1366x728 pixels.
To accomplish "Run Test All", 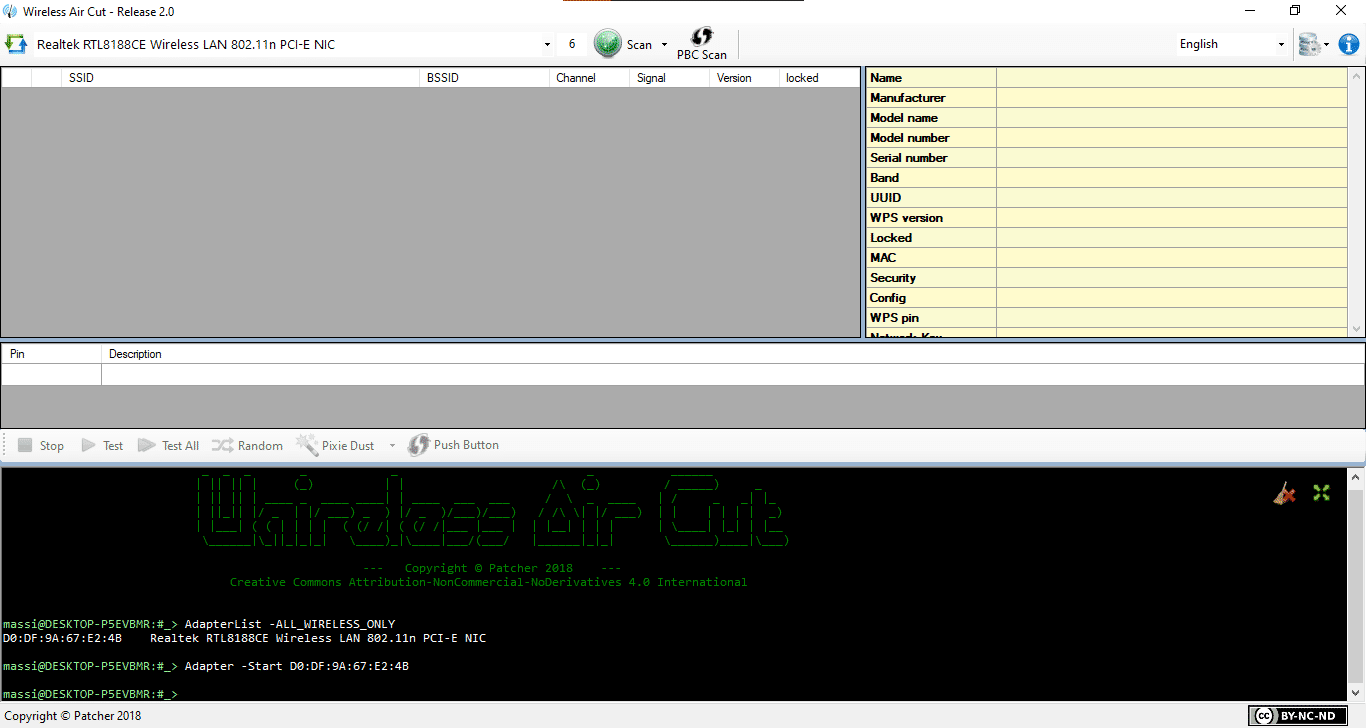I will pos(168,446).
